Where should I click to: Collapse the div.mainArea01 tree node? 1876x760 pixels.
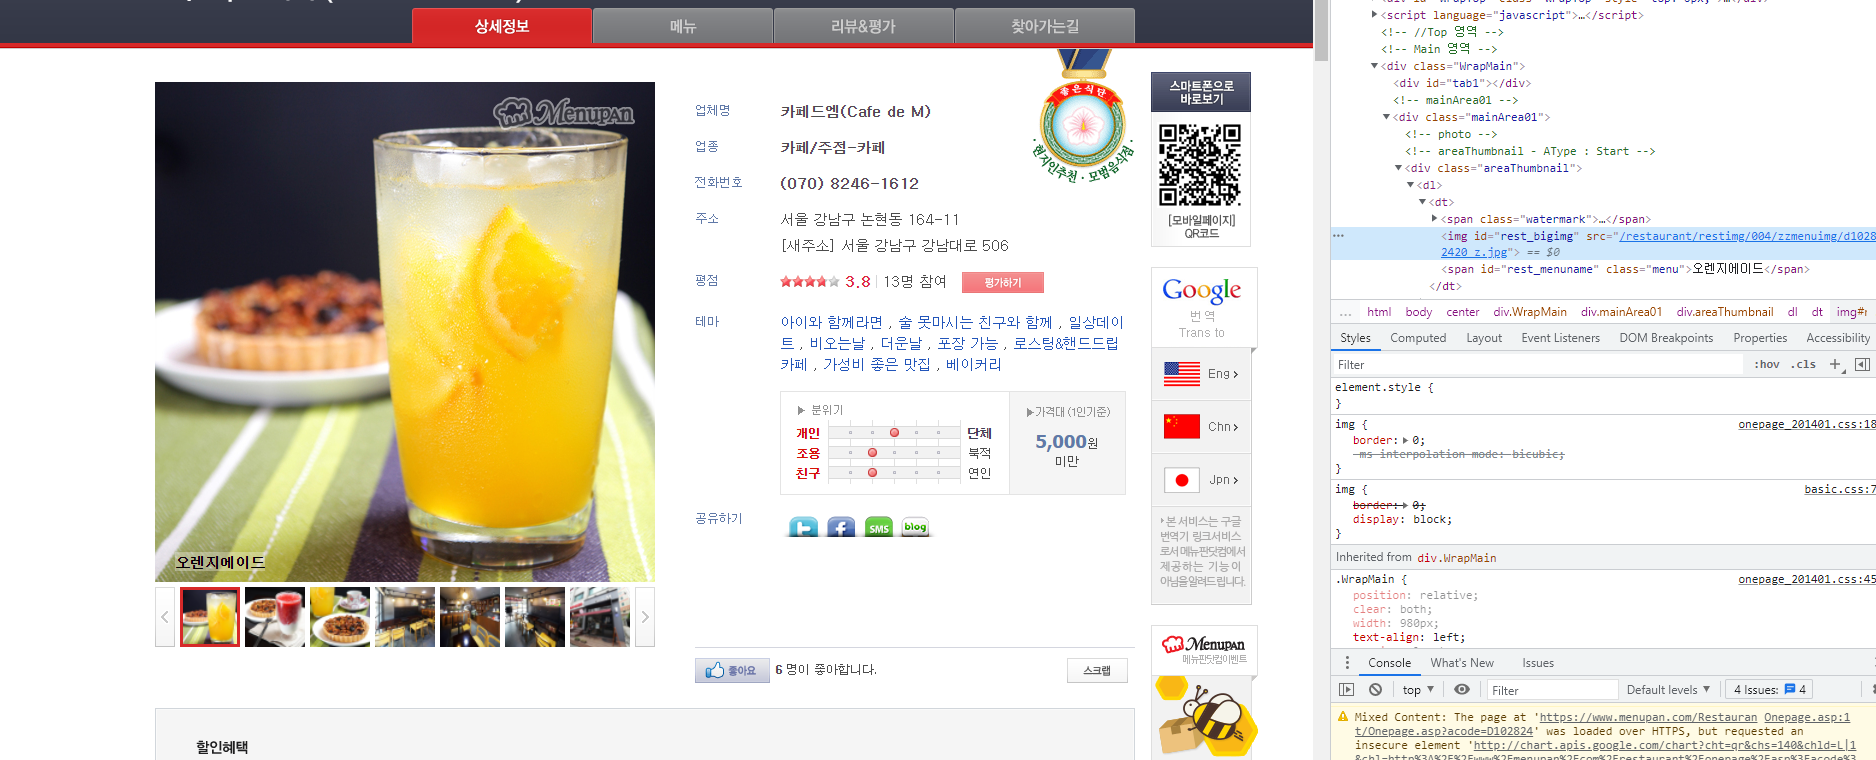[1387, 117]
